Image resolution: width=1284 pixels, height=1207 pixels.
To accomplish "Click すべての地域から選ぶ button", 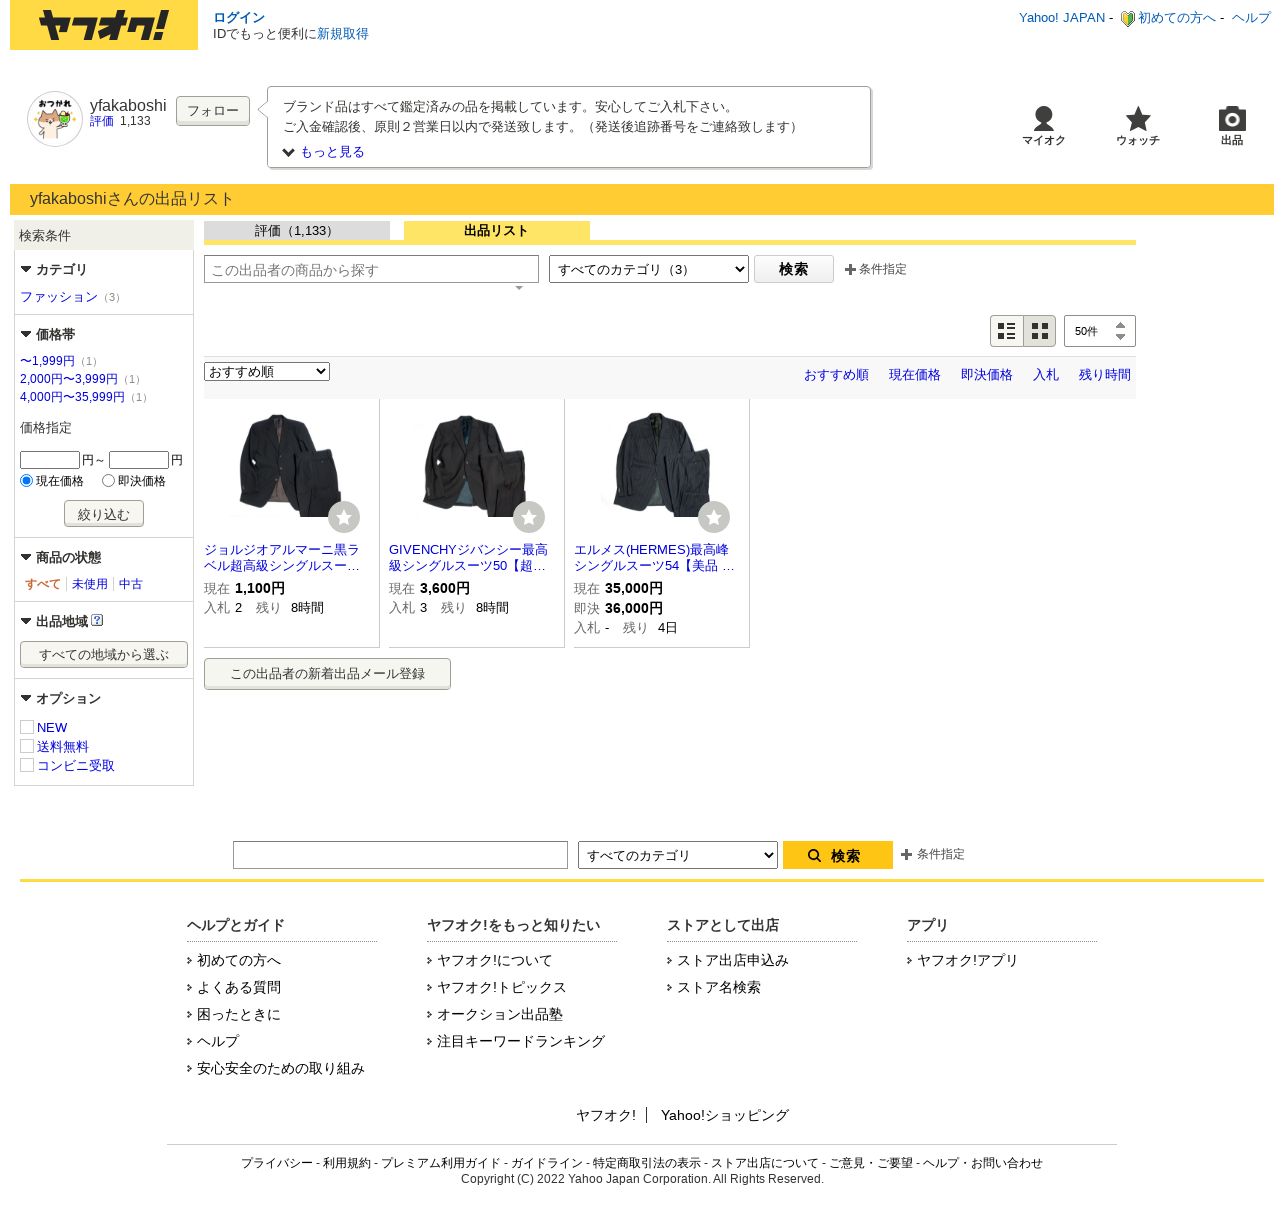I will (x=104, y=655).
